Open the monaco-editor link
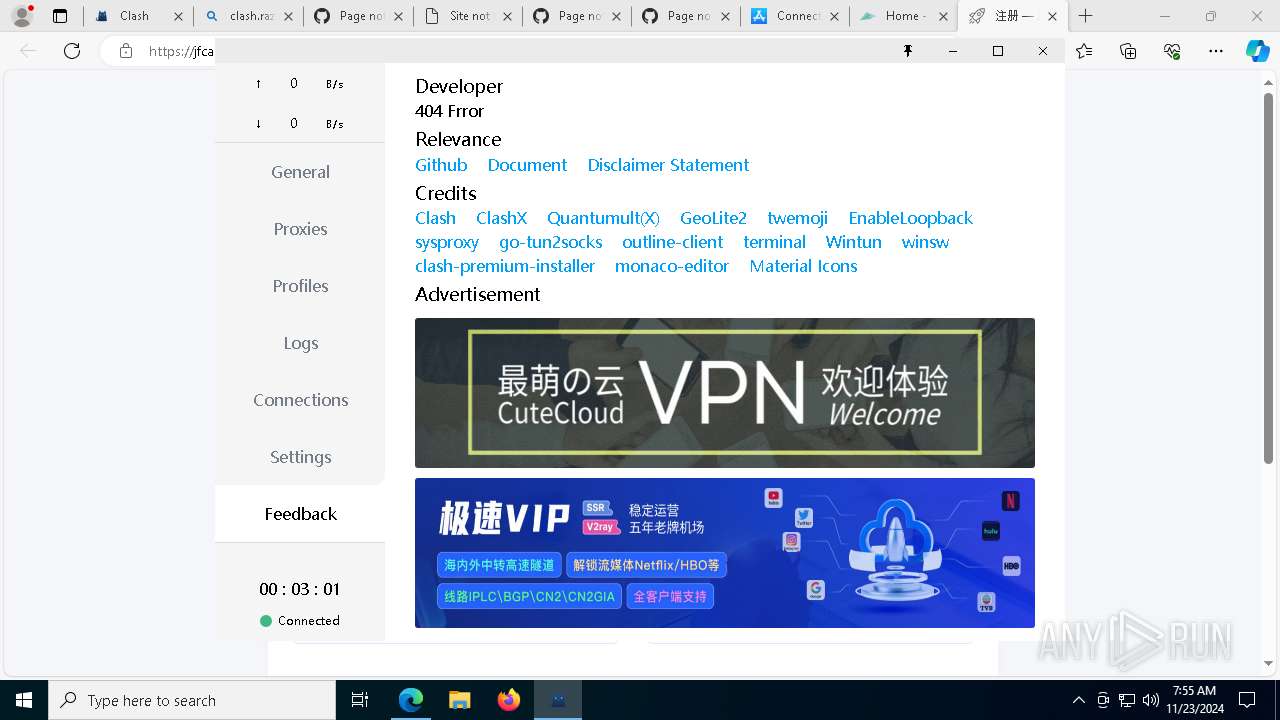 [672, 266]
